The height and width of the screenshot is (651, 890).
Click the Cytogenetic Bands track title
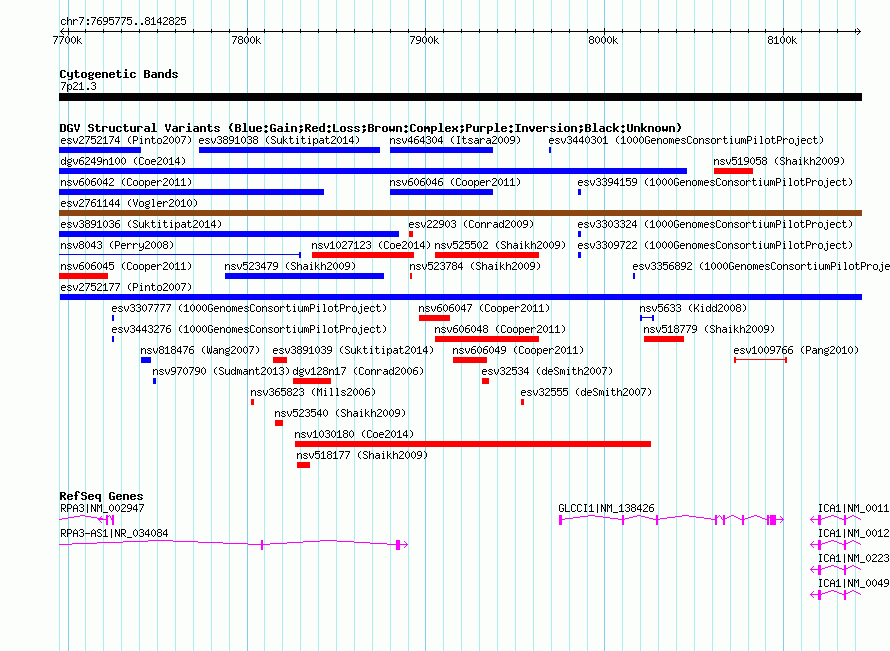pos(119,74)
